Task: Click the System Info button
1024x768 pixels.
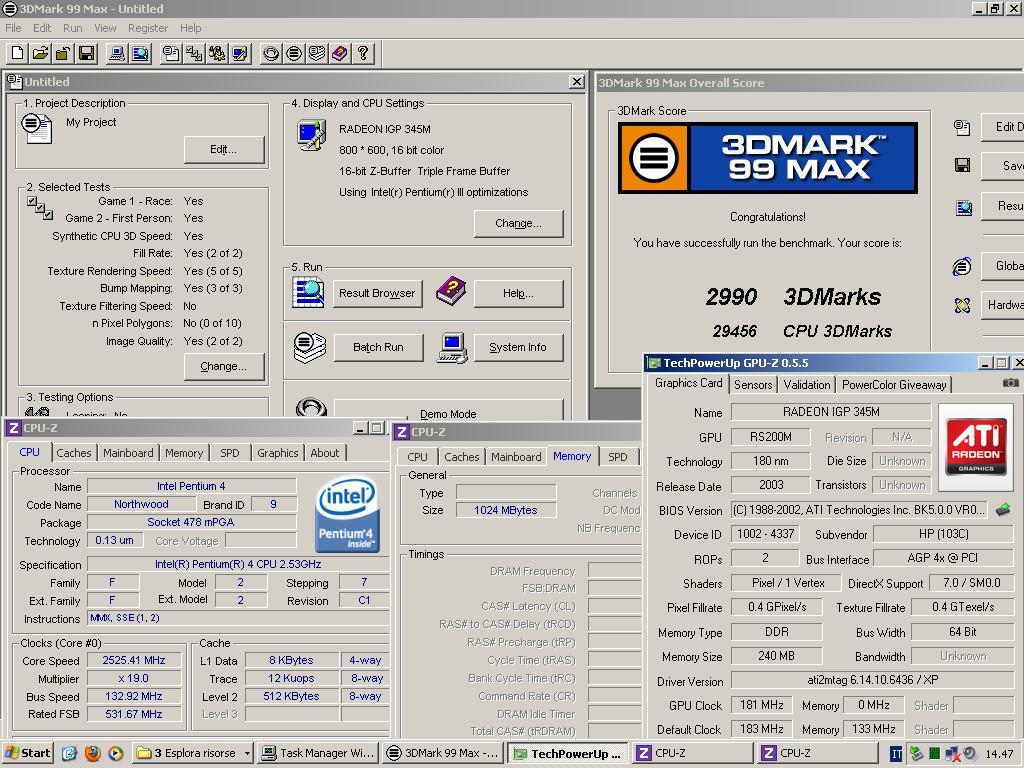Action: click(x=518, y=347)
